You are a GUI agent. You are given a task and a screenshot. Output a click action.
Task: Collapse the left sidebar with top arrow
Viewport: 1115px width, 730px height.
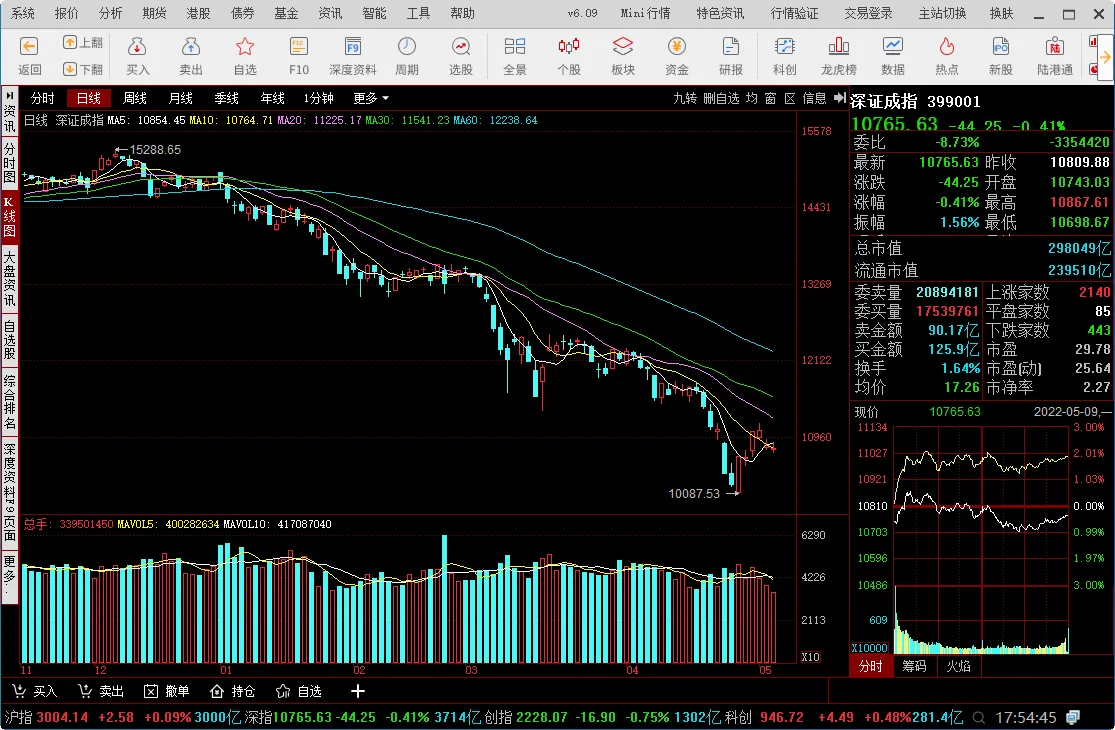point(9,95)
